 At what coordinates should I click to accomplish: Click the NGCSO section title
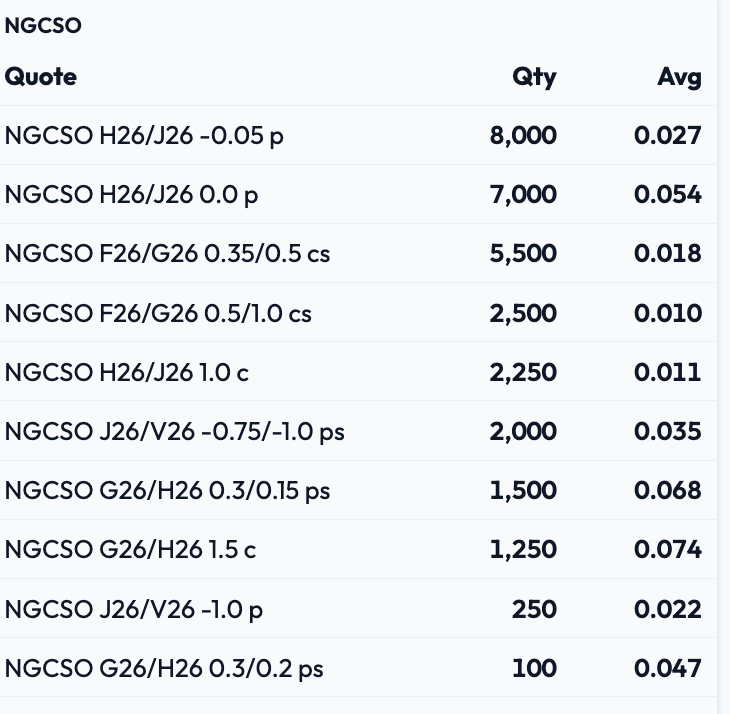point(43,25)
